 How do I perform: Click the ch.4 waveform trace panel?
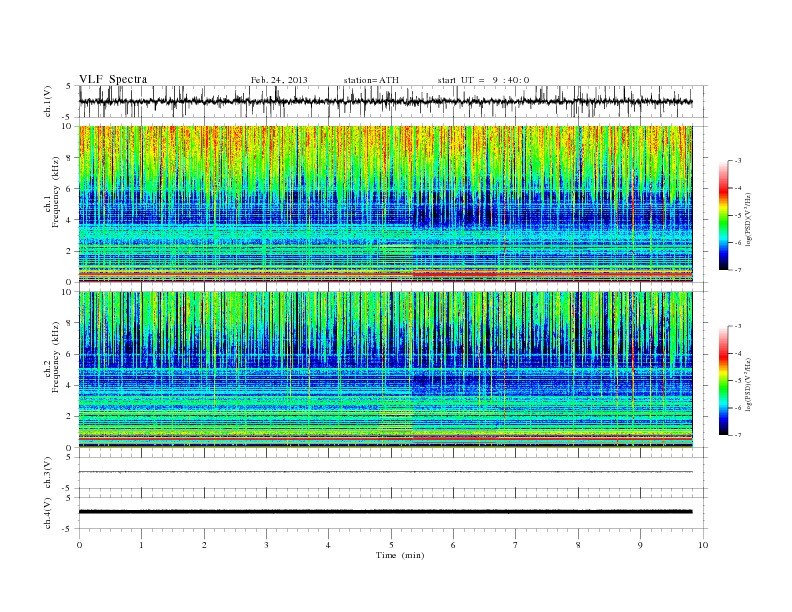(393, 513)
